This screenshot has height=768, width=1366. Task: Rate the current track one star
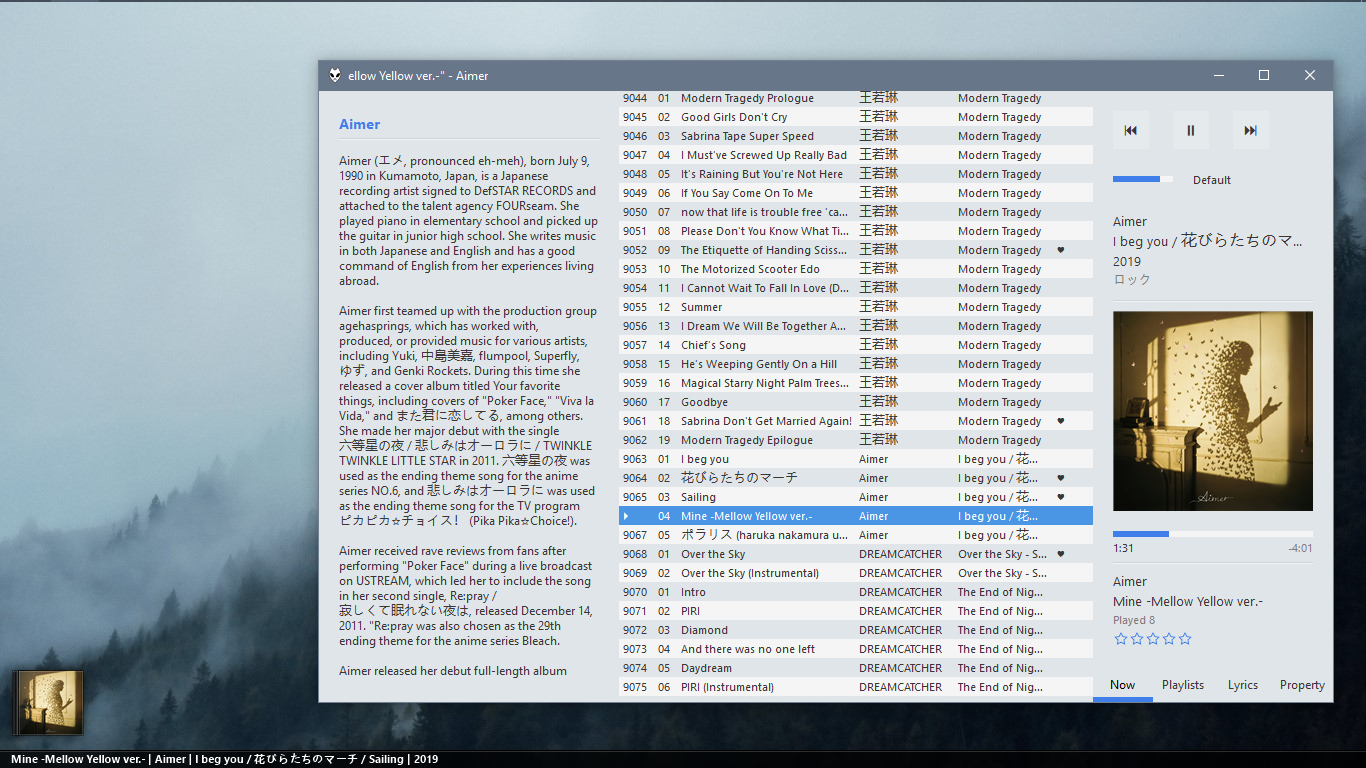[x=1120, y=639]
